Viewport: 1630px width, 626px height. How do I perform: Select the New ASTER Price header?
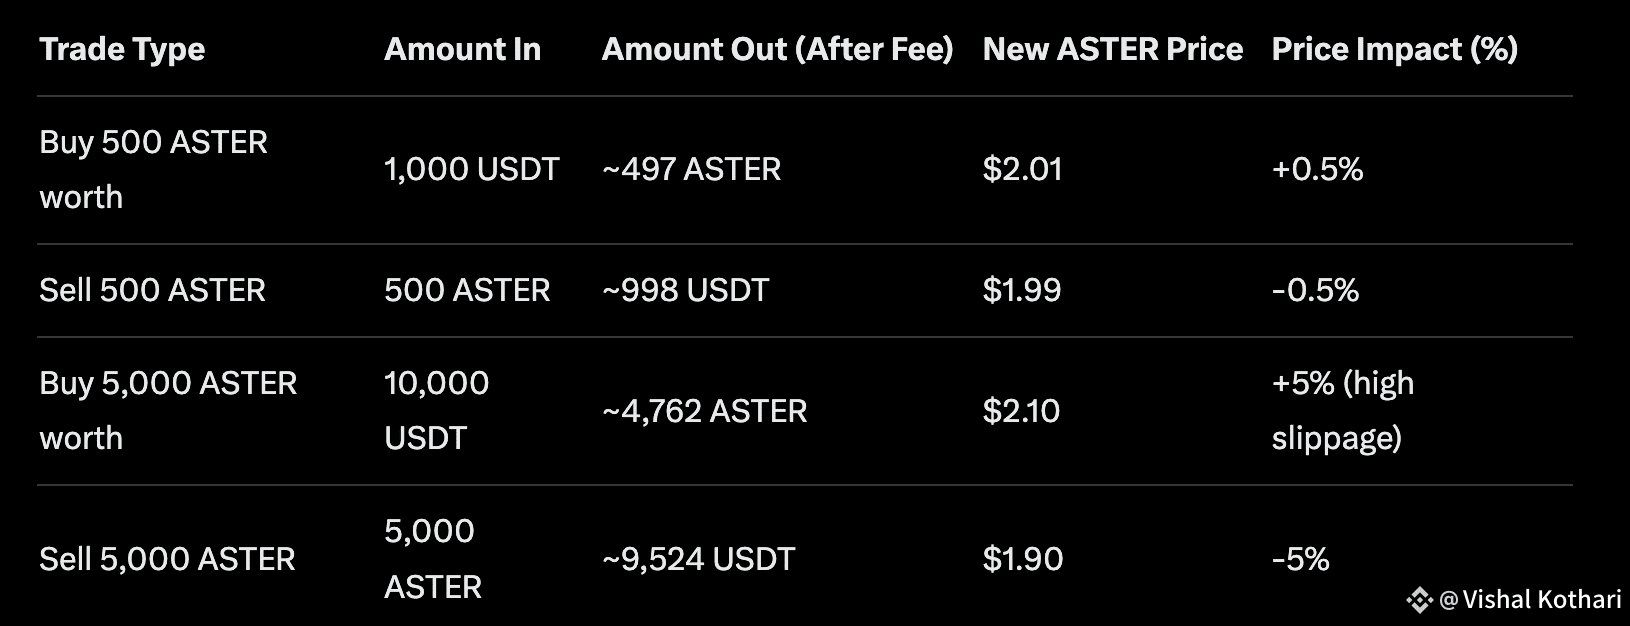point(1112,49)
